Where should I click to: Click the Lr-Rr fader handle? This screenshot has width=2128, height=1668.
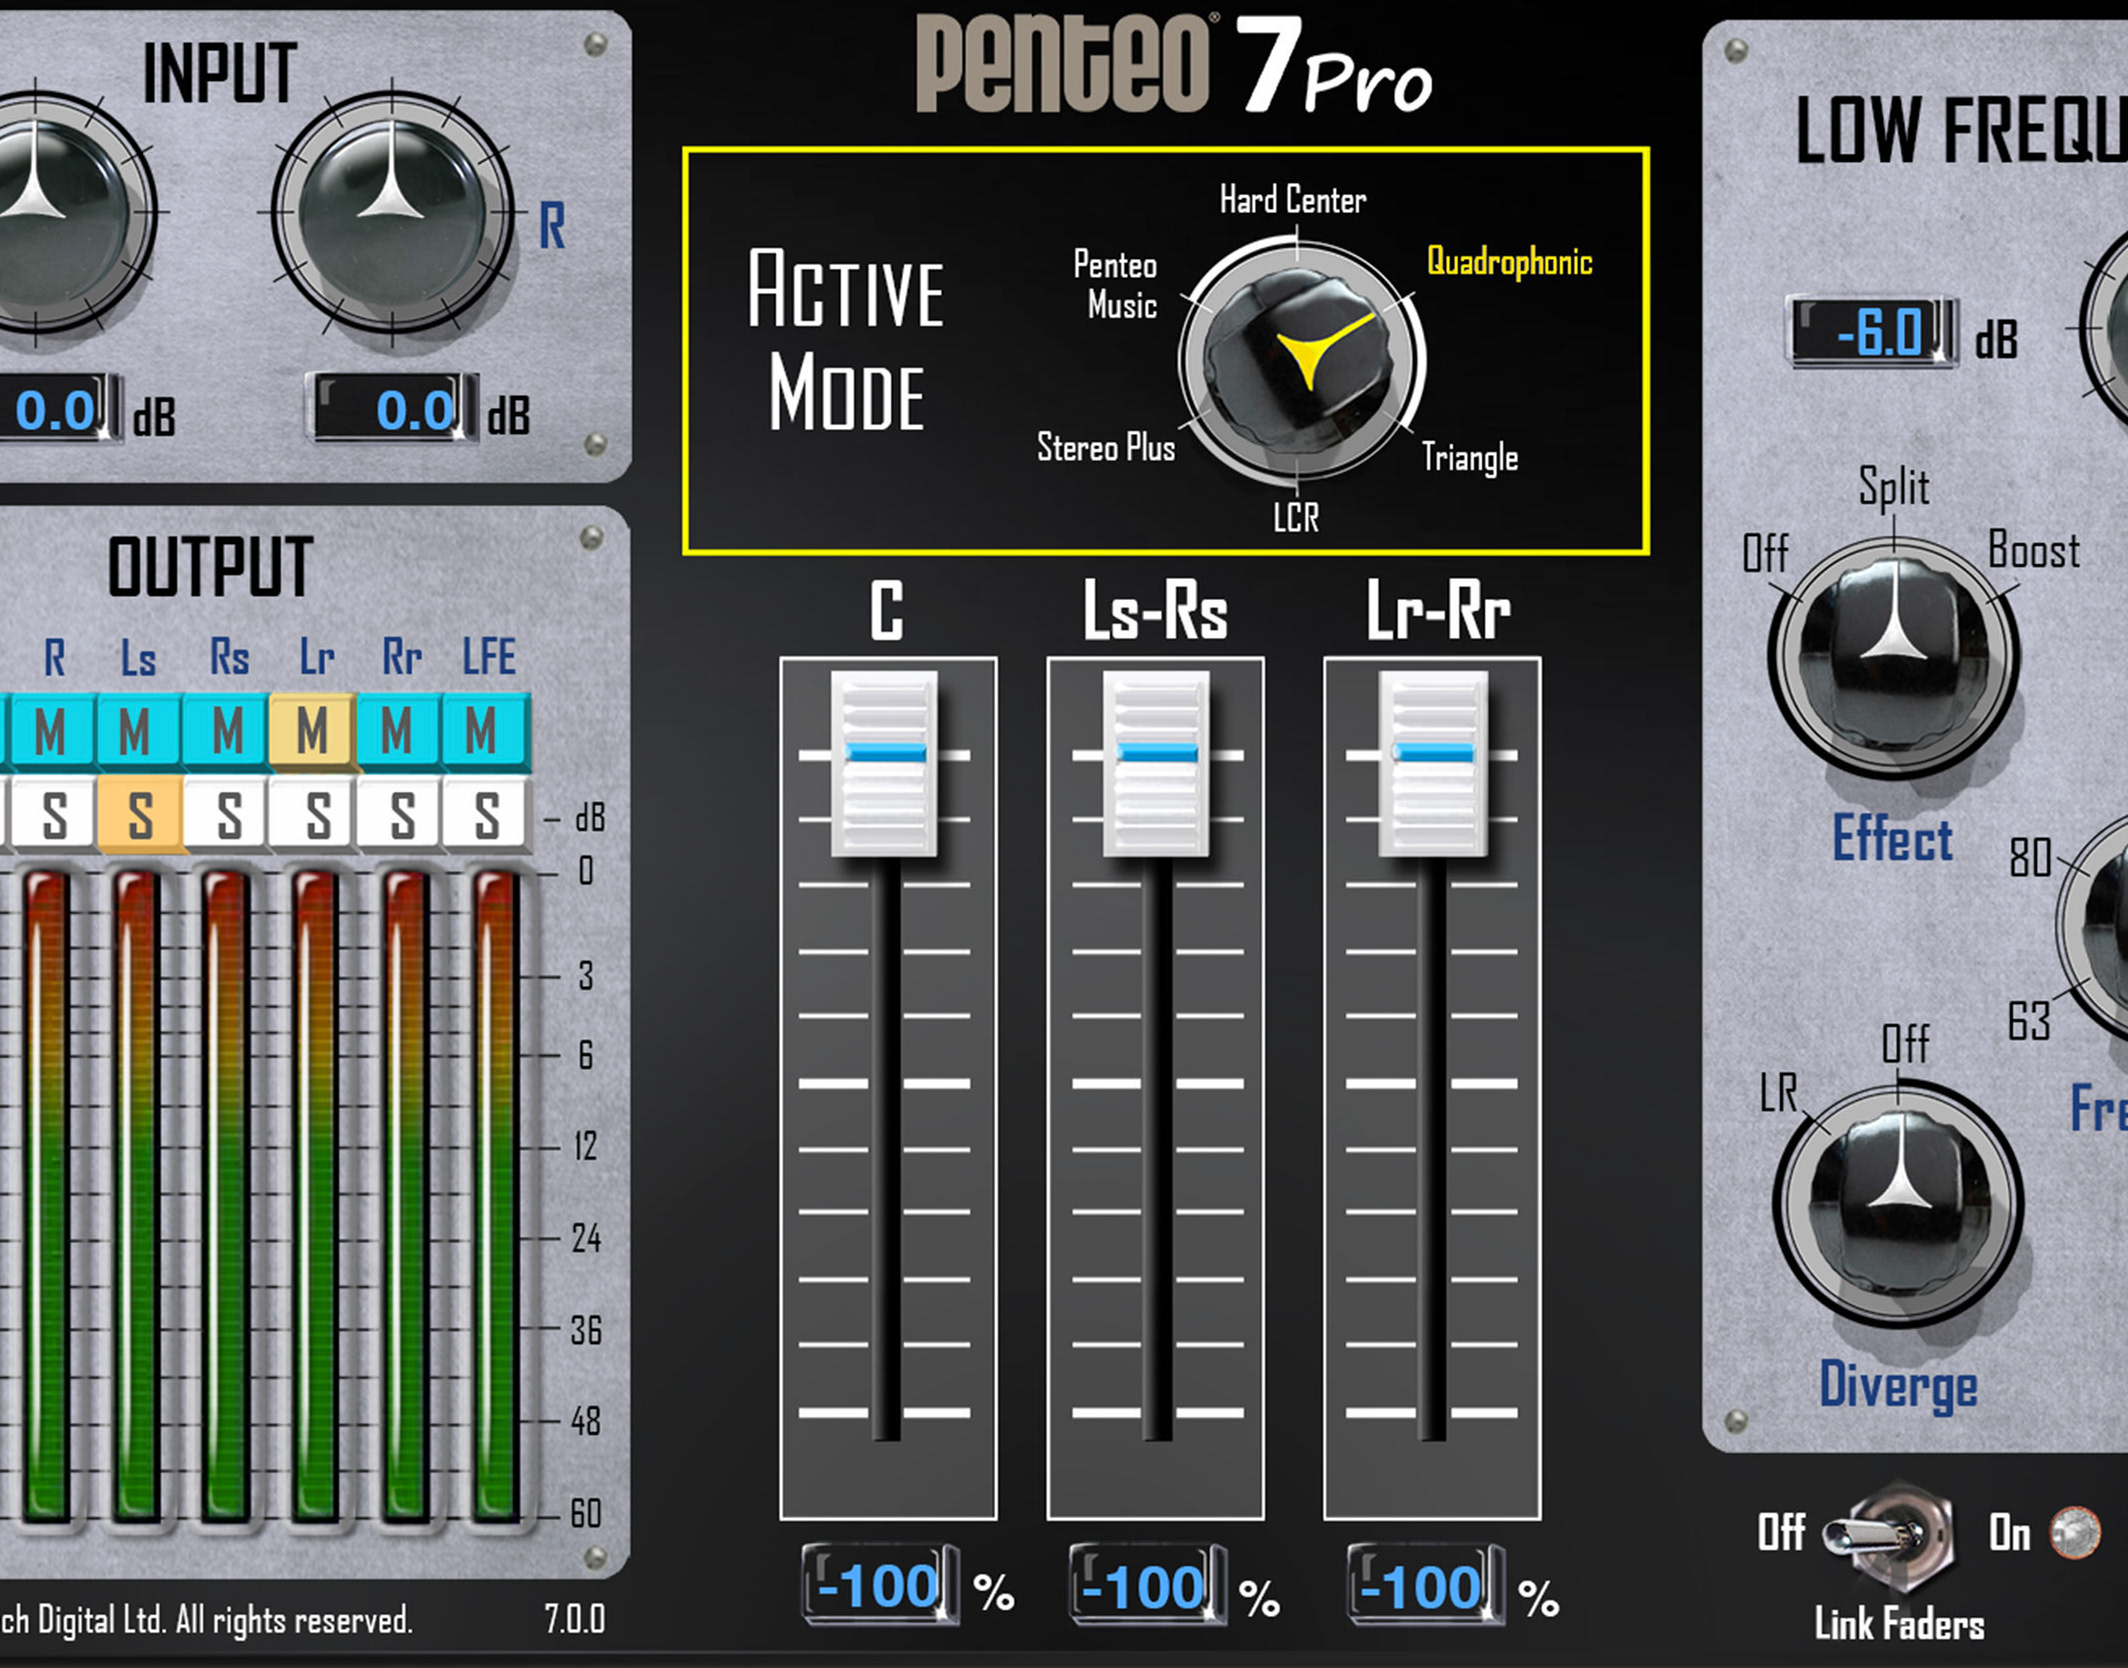1432,763
